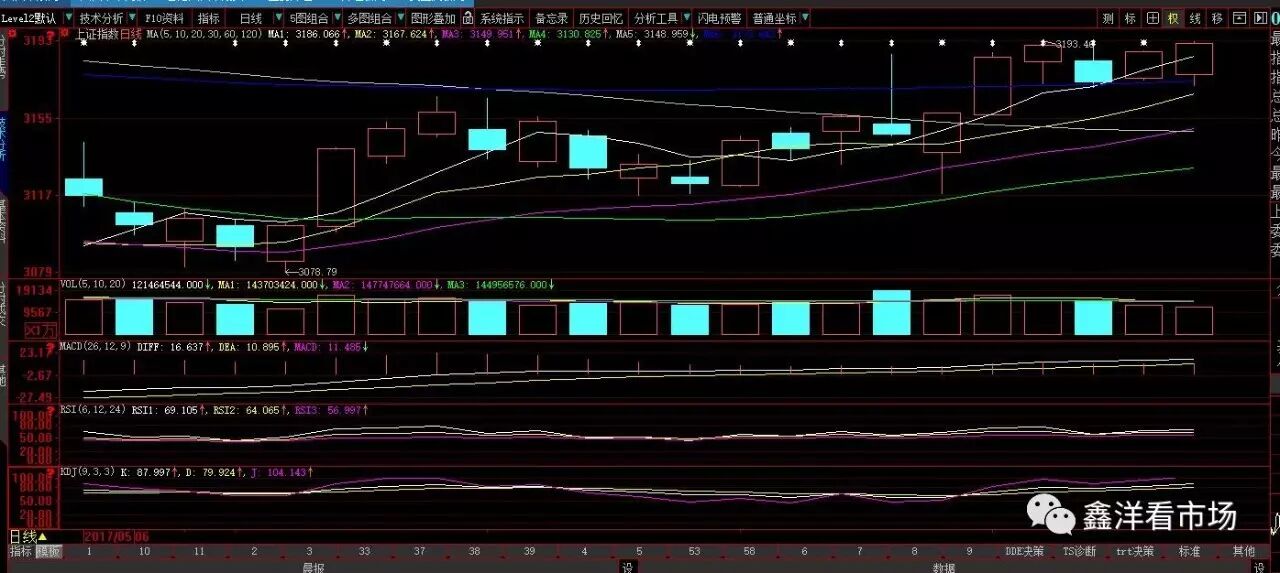Toggle the crosshair plus-box icon
The height and width of the screenshot is (573, 1280).
pos(1152,18)
